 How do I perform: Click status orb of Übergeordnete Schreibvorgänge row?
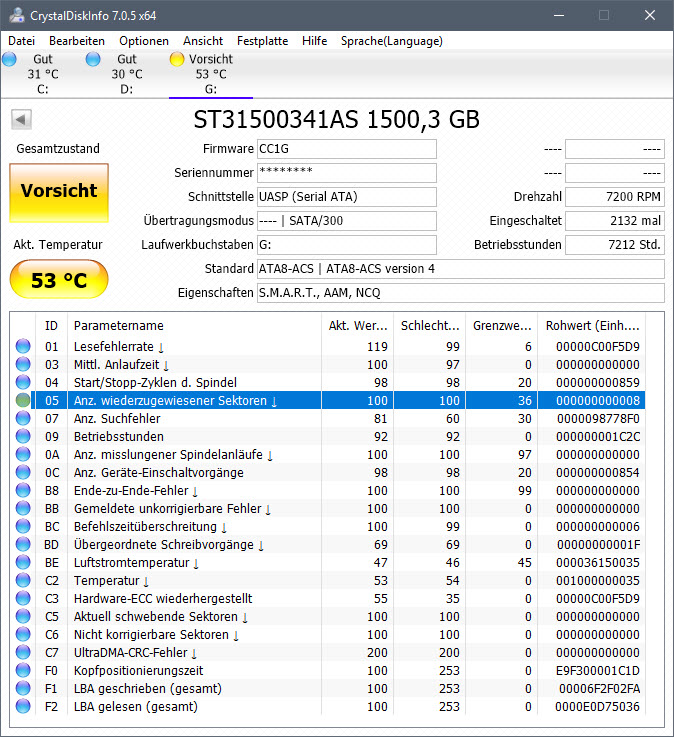coord(23,544)
